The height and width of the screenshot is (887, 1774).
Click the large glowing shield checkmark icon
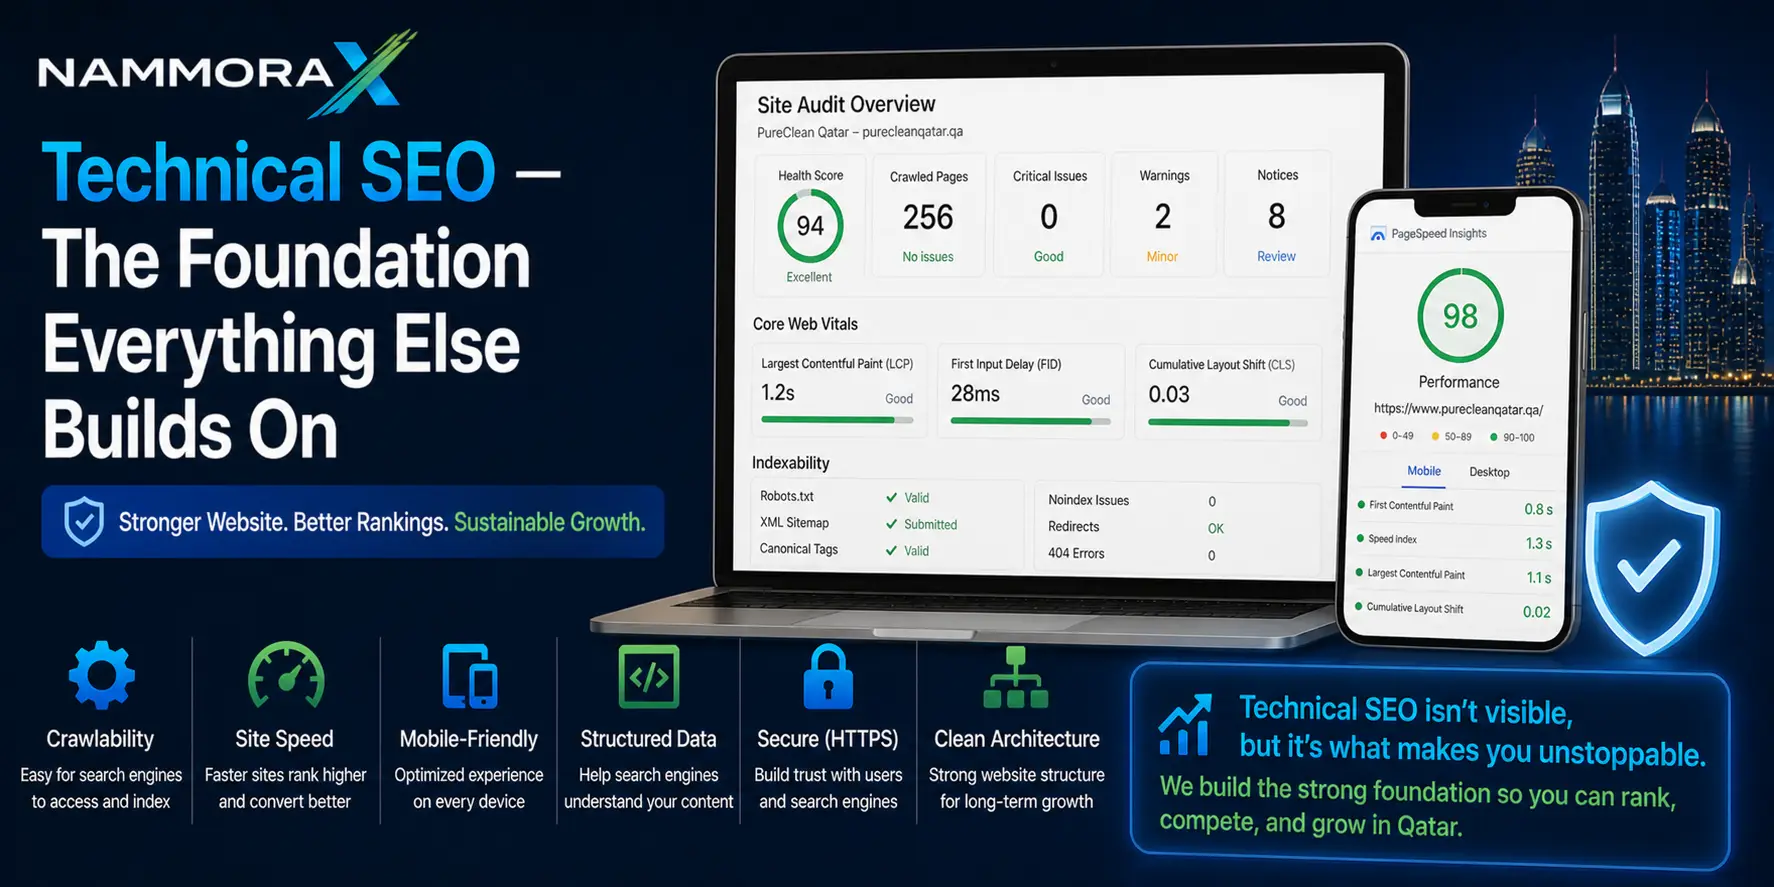1652,566
